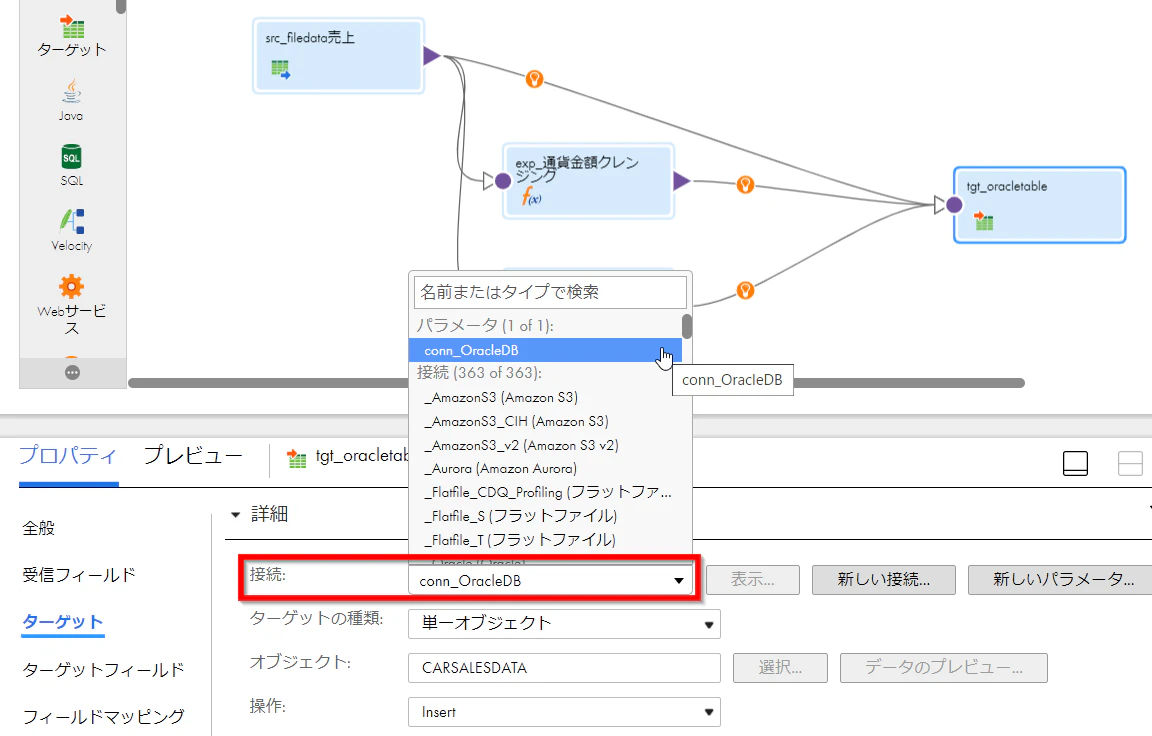Click the input port of expression node

pyautogui.click(x=503, y=181)
